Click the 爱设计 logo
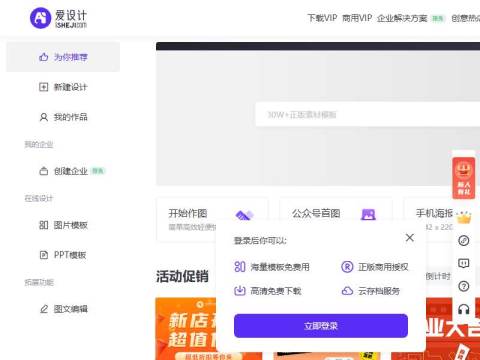The height and width of the screenshot is (360, 480). tap(58, 18)
